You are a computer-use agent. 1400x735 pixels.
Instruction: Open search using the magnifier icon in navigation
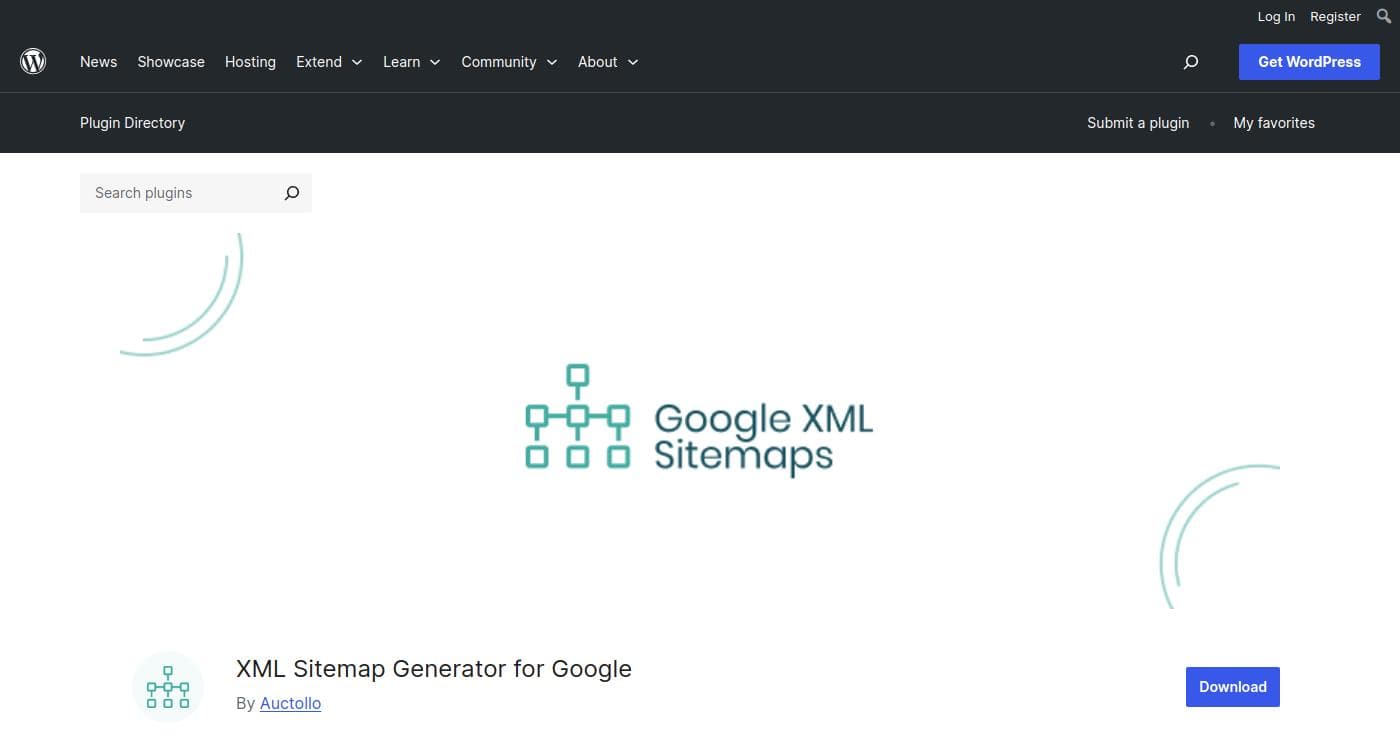[x=1190, y=61]
